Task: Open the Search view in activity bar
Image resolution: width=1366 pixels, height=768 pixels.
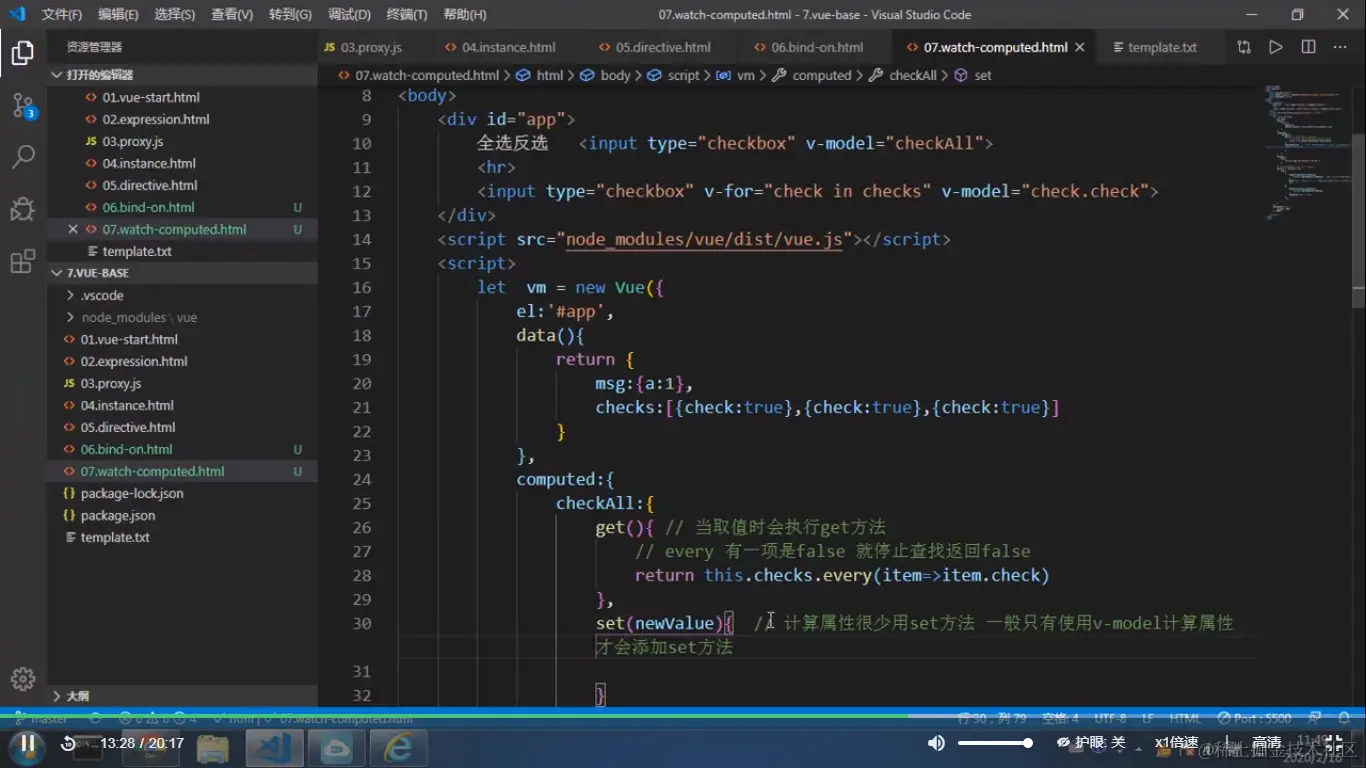Action: 23,157
